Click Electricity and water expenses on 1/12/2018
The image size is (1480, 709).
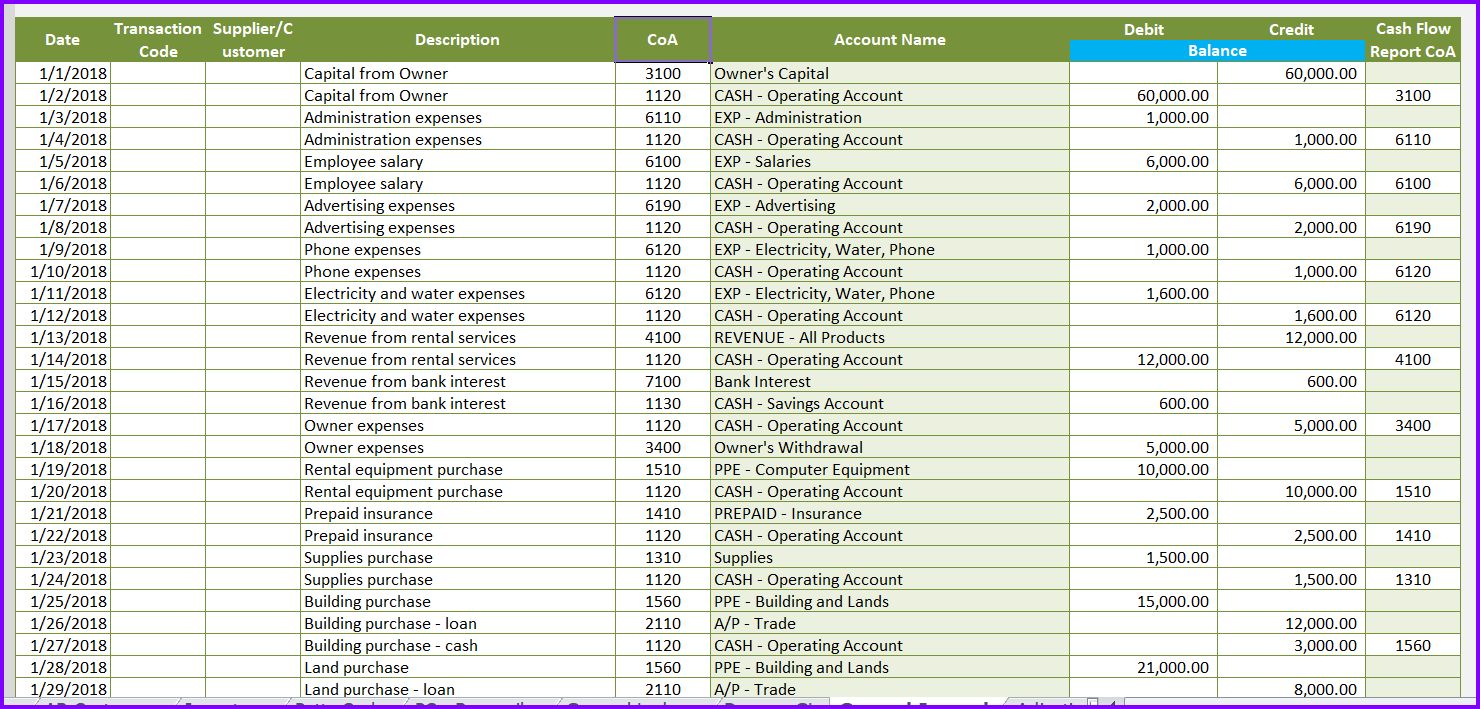point(457,315)
